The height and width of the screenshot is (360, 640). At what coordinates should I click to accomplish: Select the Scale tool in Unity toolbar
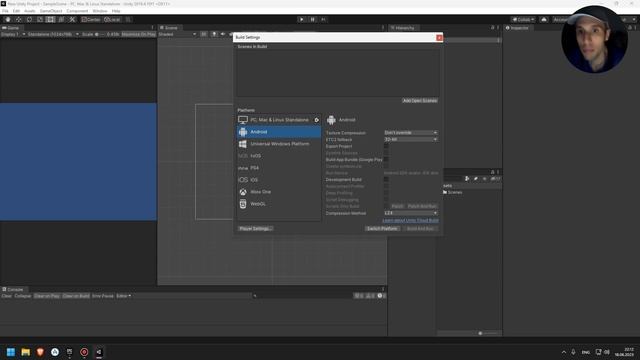40,20
